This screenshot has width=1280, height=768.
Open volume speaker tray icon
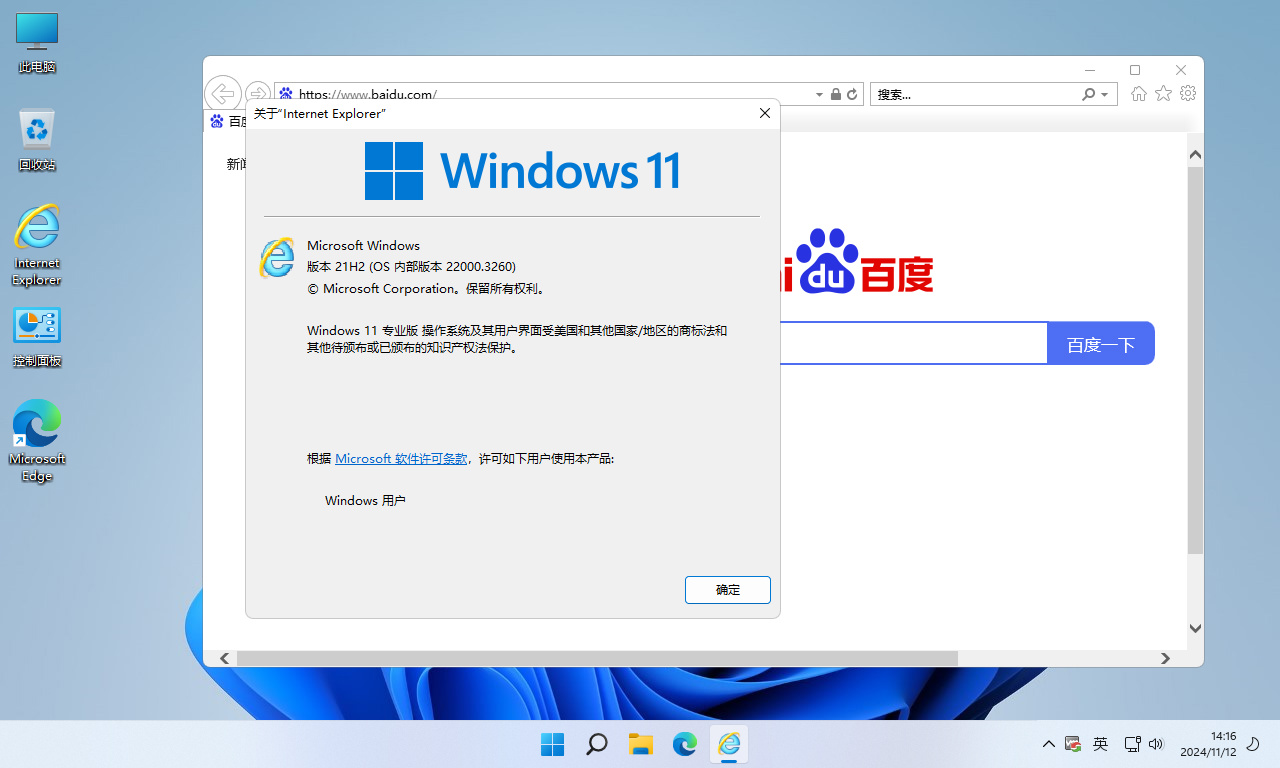coord(1157,744)
